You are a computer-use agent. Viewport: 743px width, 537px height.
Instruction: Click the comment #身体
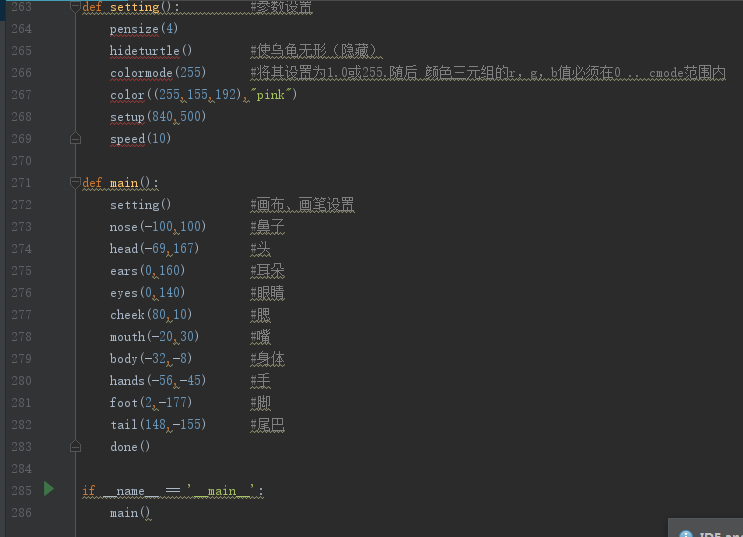pos(267,358)
